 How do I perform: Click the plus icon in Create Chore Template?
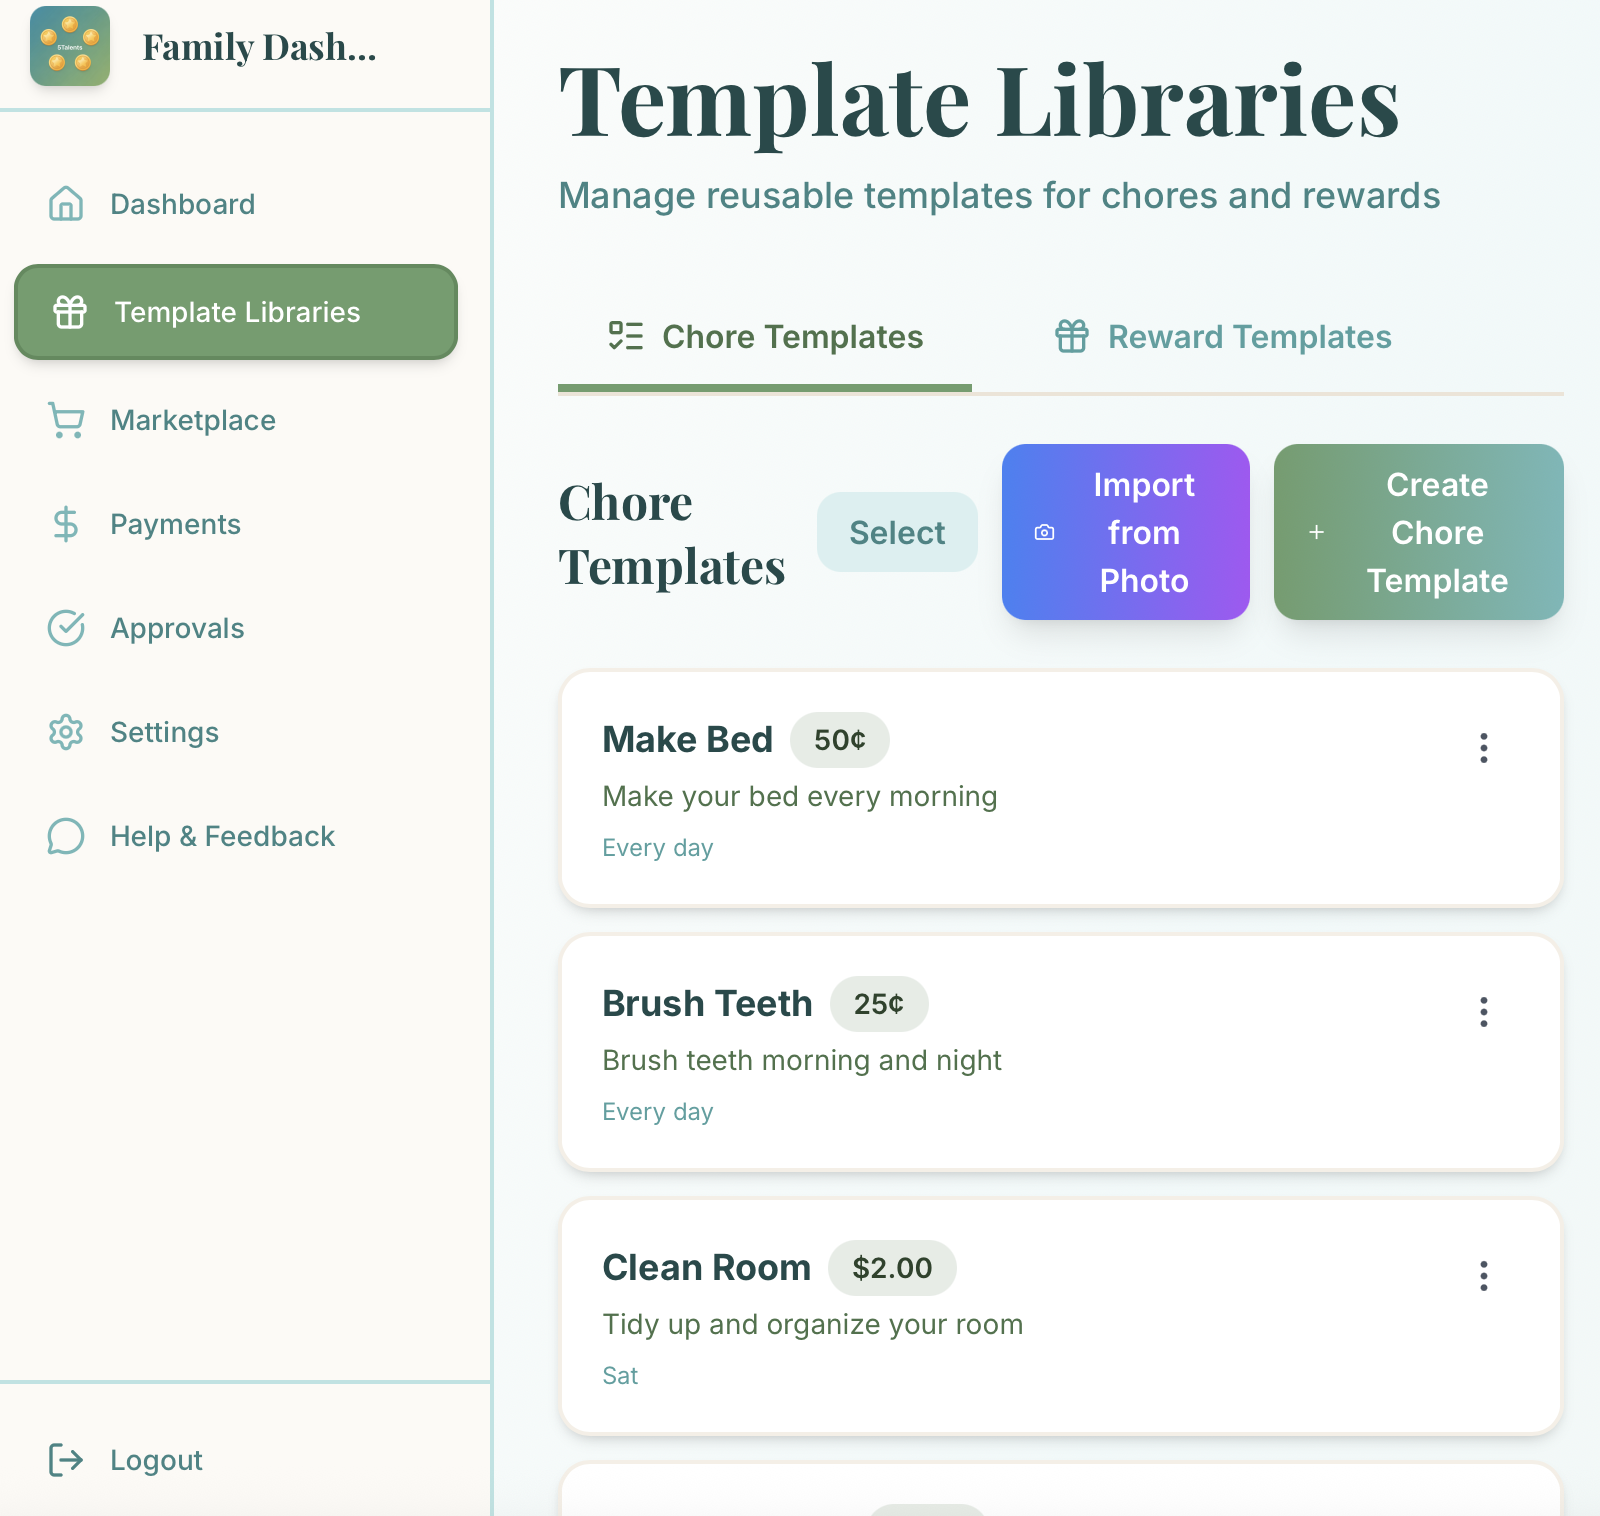click(x=1317, y=532)
